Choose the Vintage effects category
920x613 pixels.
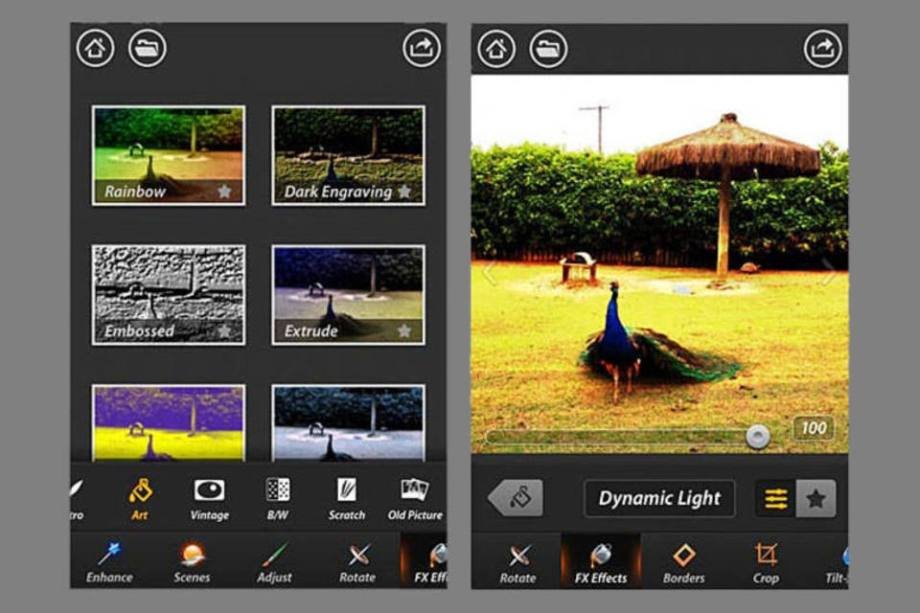209,497
